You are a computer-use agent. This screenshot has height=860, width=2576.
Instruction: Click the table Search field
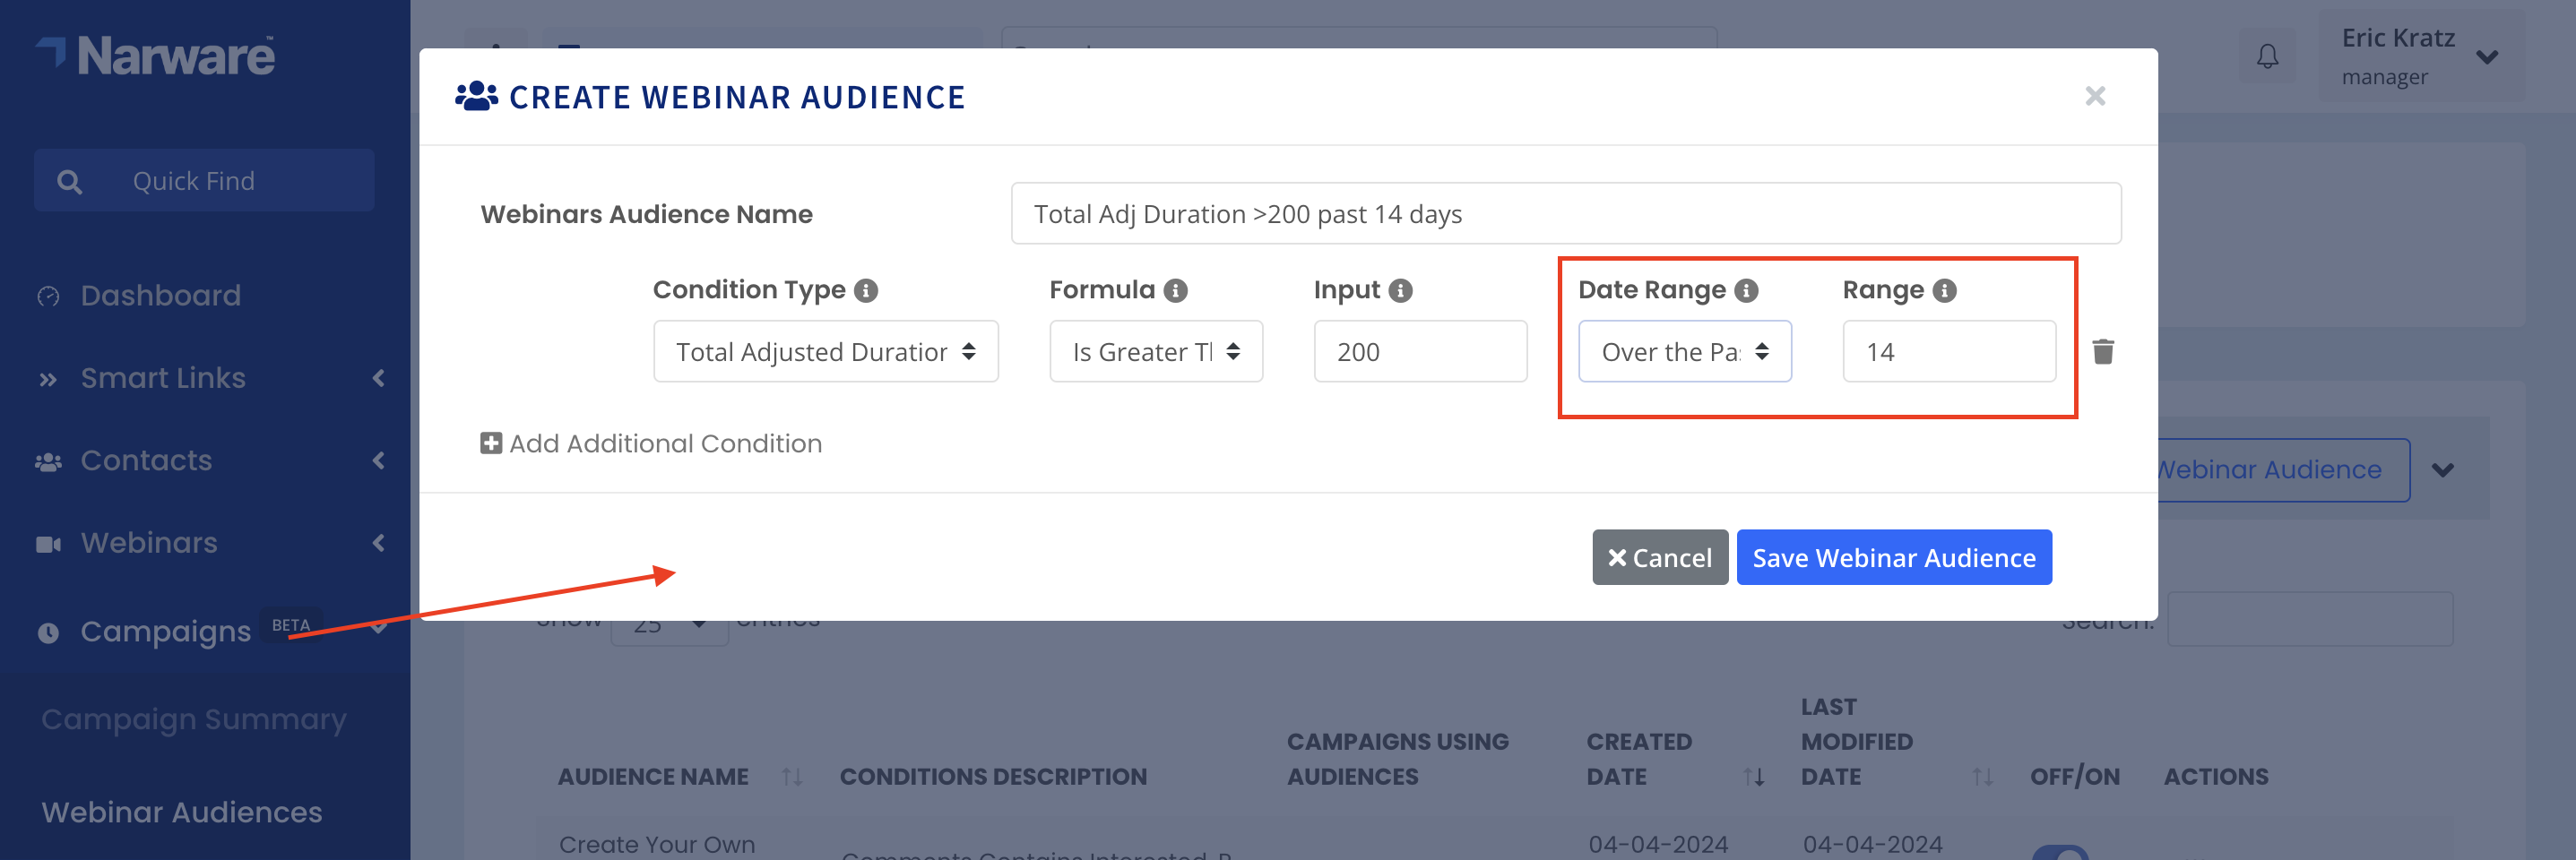pyautogui.click(x=2309, y=620)
